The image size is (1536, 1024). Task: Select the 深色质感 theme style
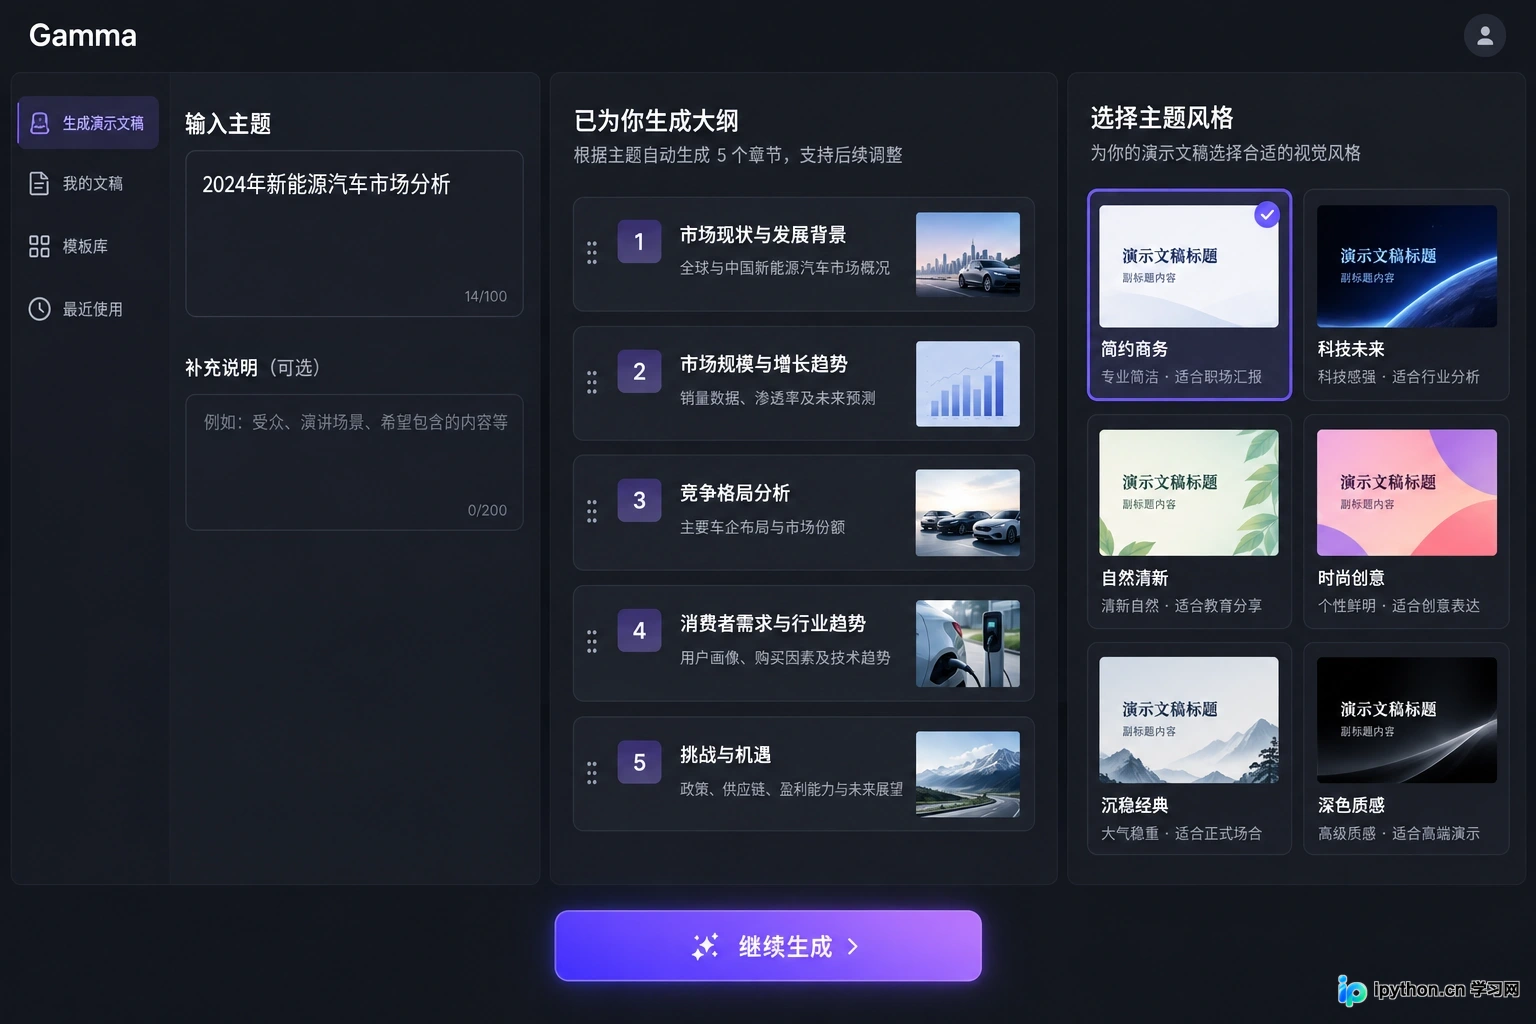coord(1406,749)
